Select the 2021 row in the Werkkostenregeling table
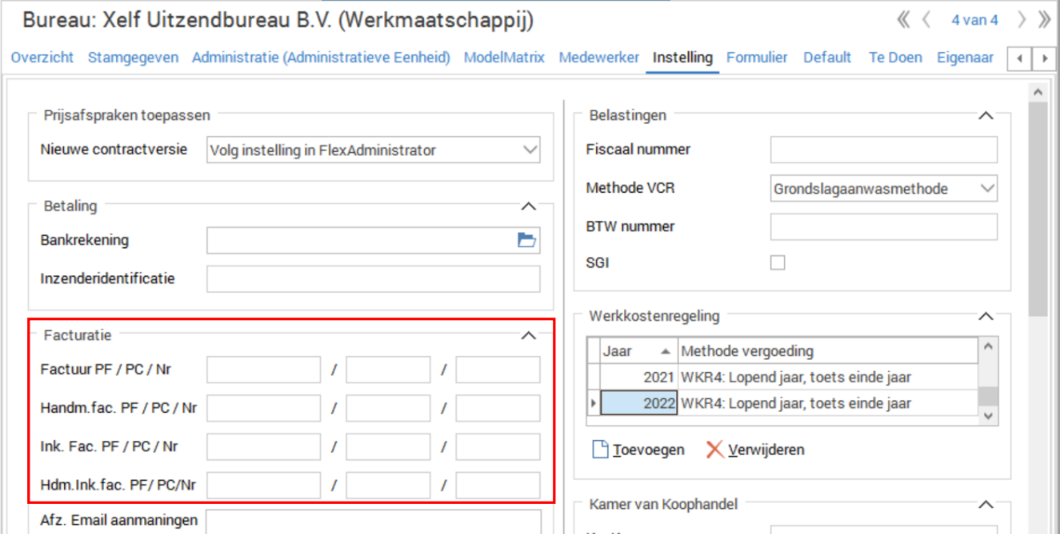This screenshot has width=1060, height=534. coord(780,377)
